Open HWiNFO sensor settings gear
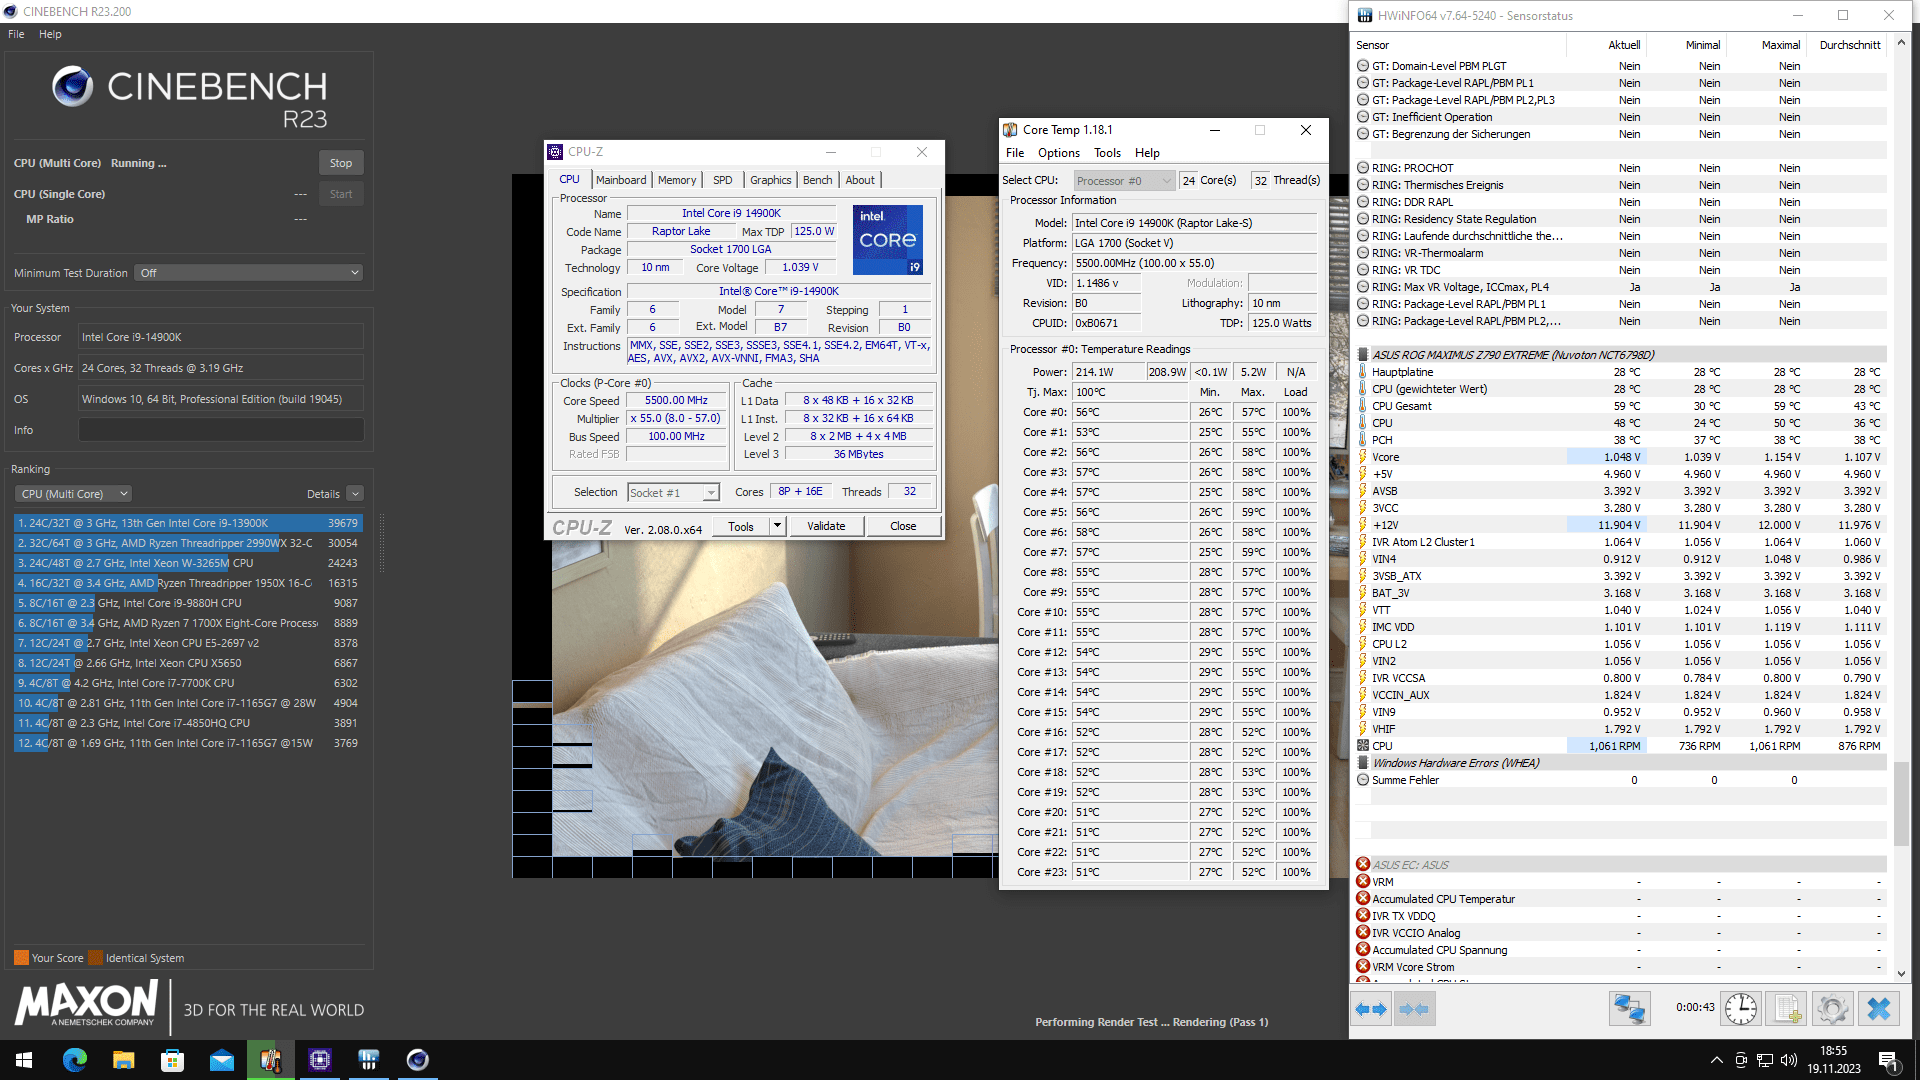Screen dimensions: 1920x1080 tap(1832, 1009)
